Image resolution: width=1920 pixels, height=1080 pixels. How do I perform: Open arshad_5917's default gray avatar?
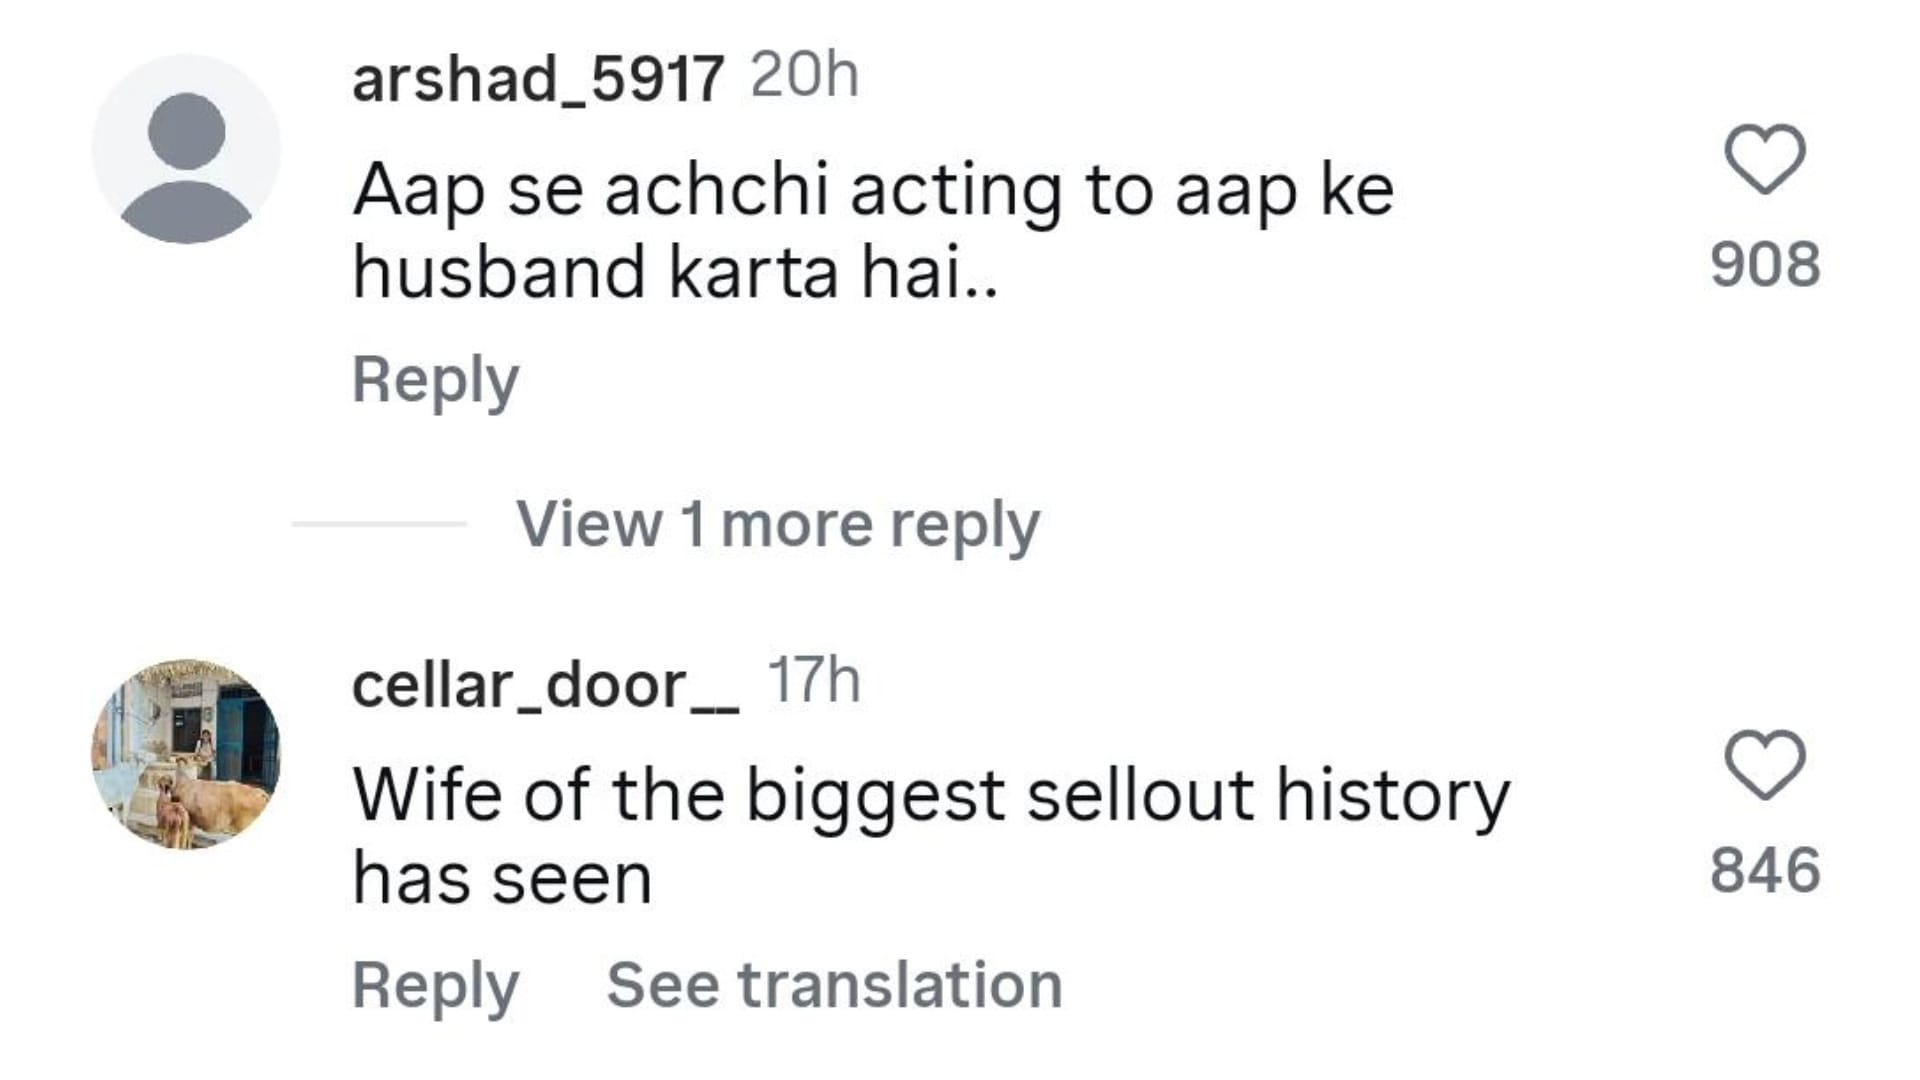[186, 149]
